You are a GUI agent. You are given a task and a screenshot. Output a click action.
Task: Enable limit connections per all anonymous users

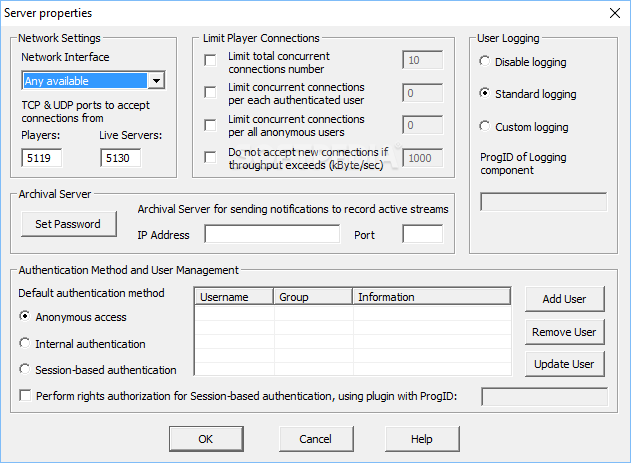coord(210,125)
